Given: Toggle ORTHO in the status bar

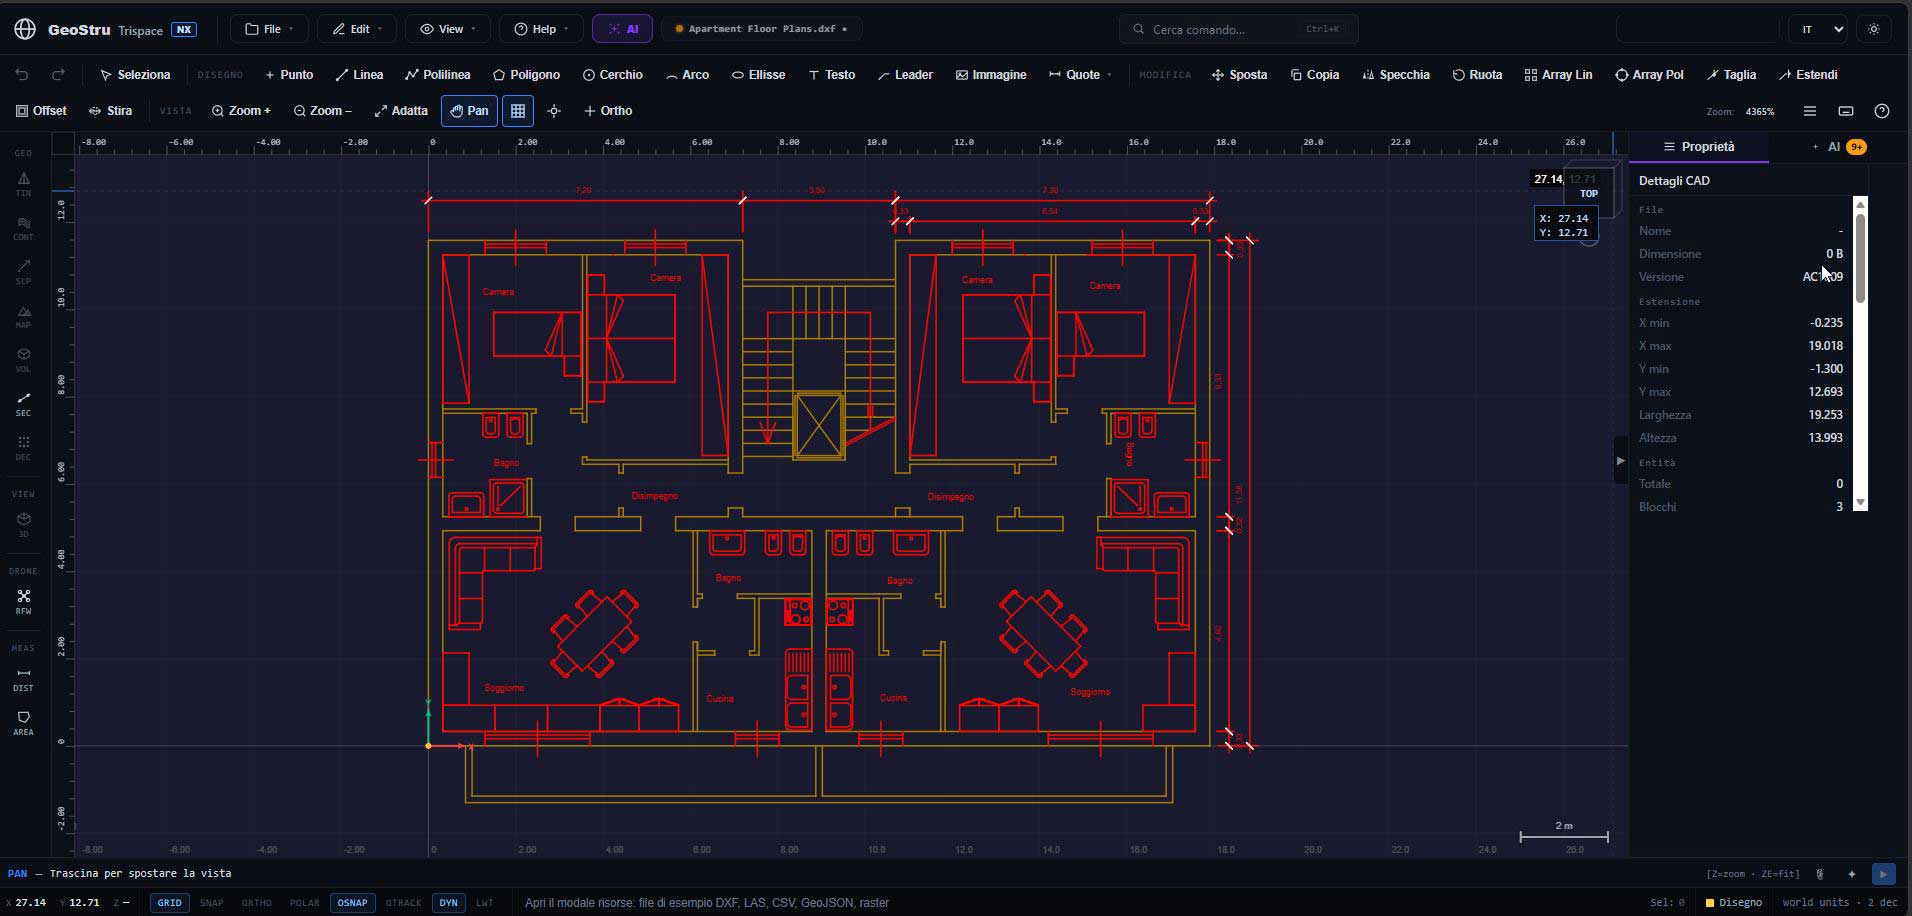Looking at the screenshot, I should click(256, 903).
